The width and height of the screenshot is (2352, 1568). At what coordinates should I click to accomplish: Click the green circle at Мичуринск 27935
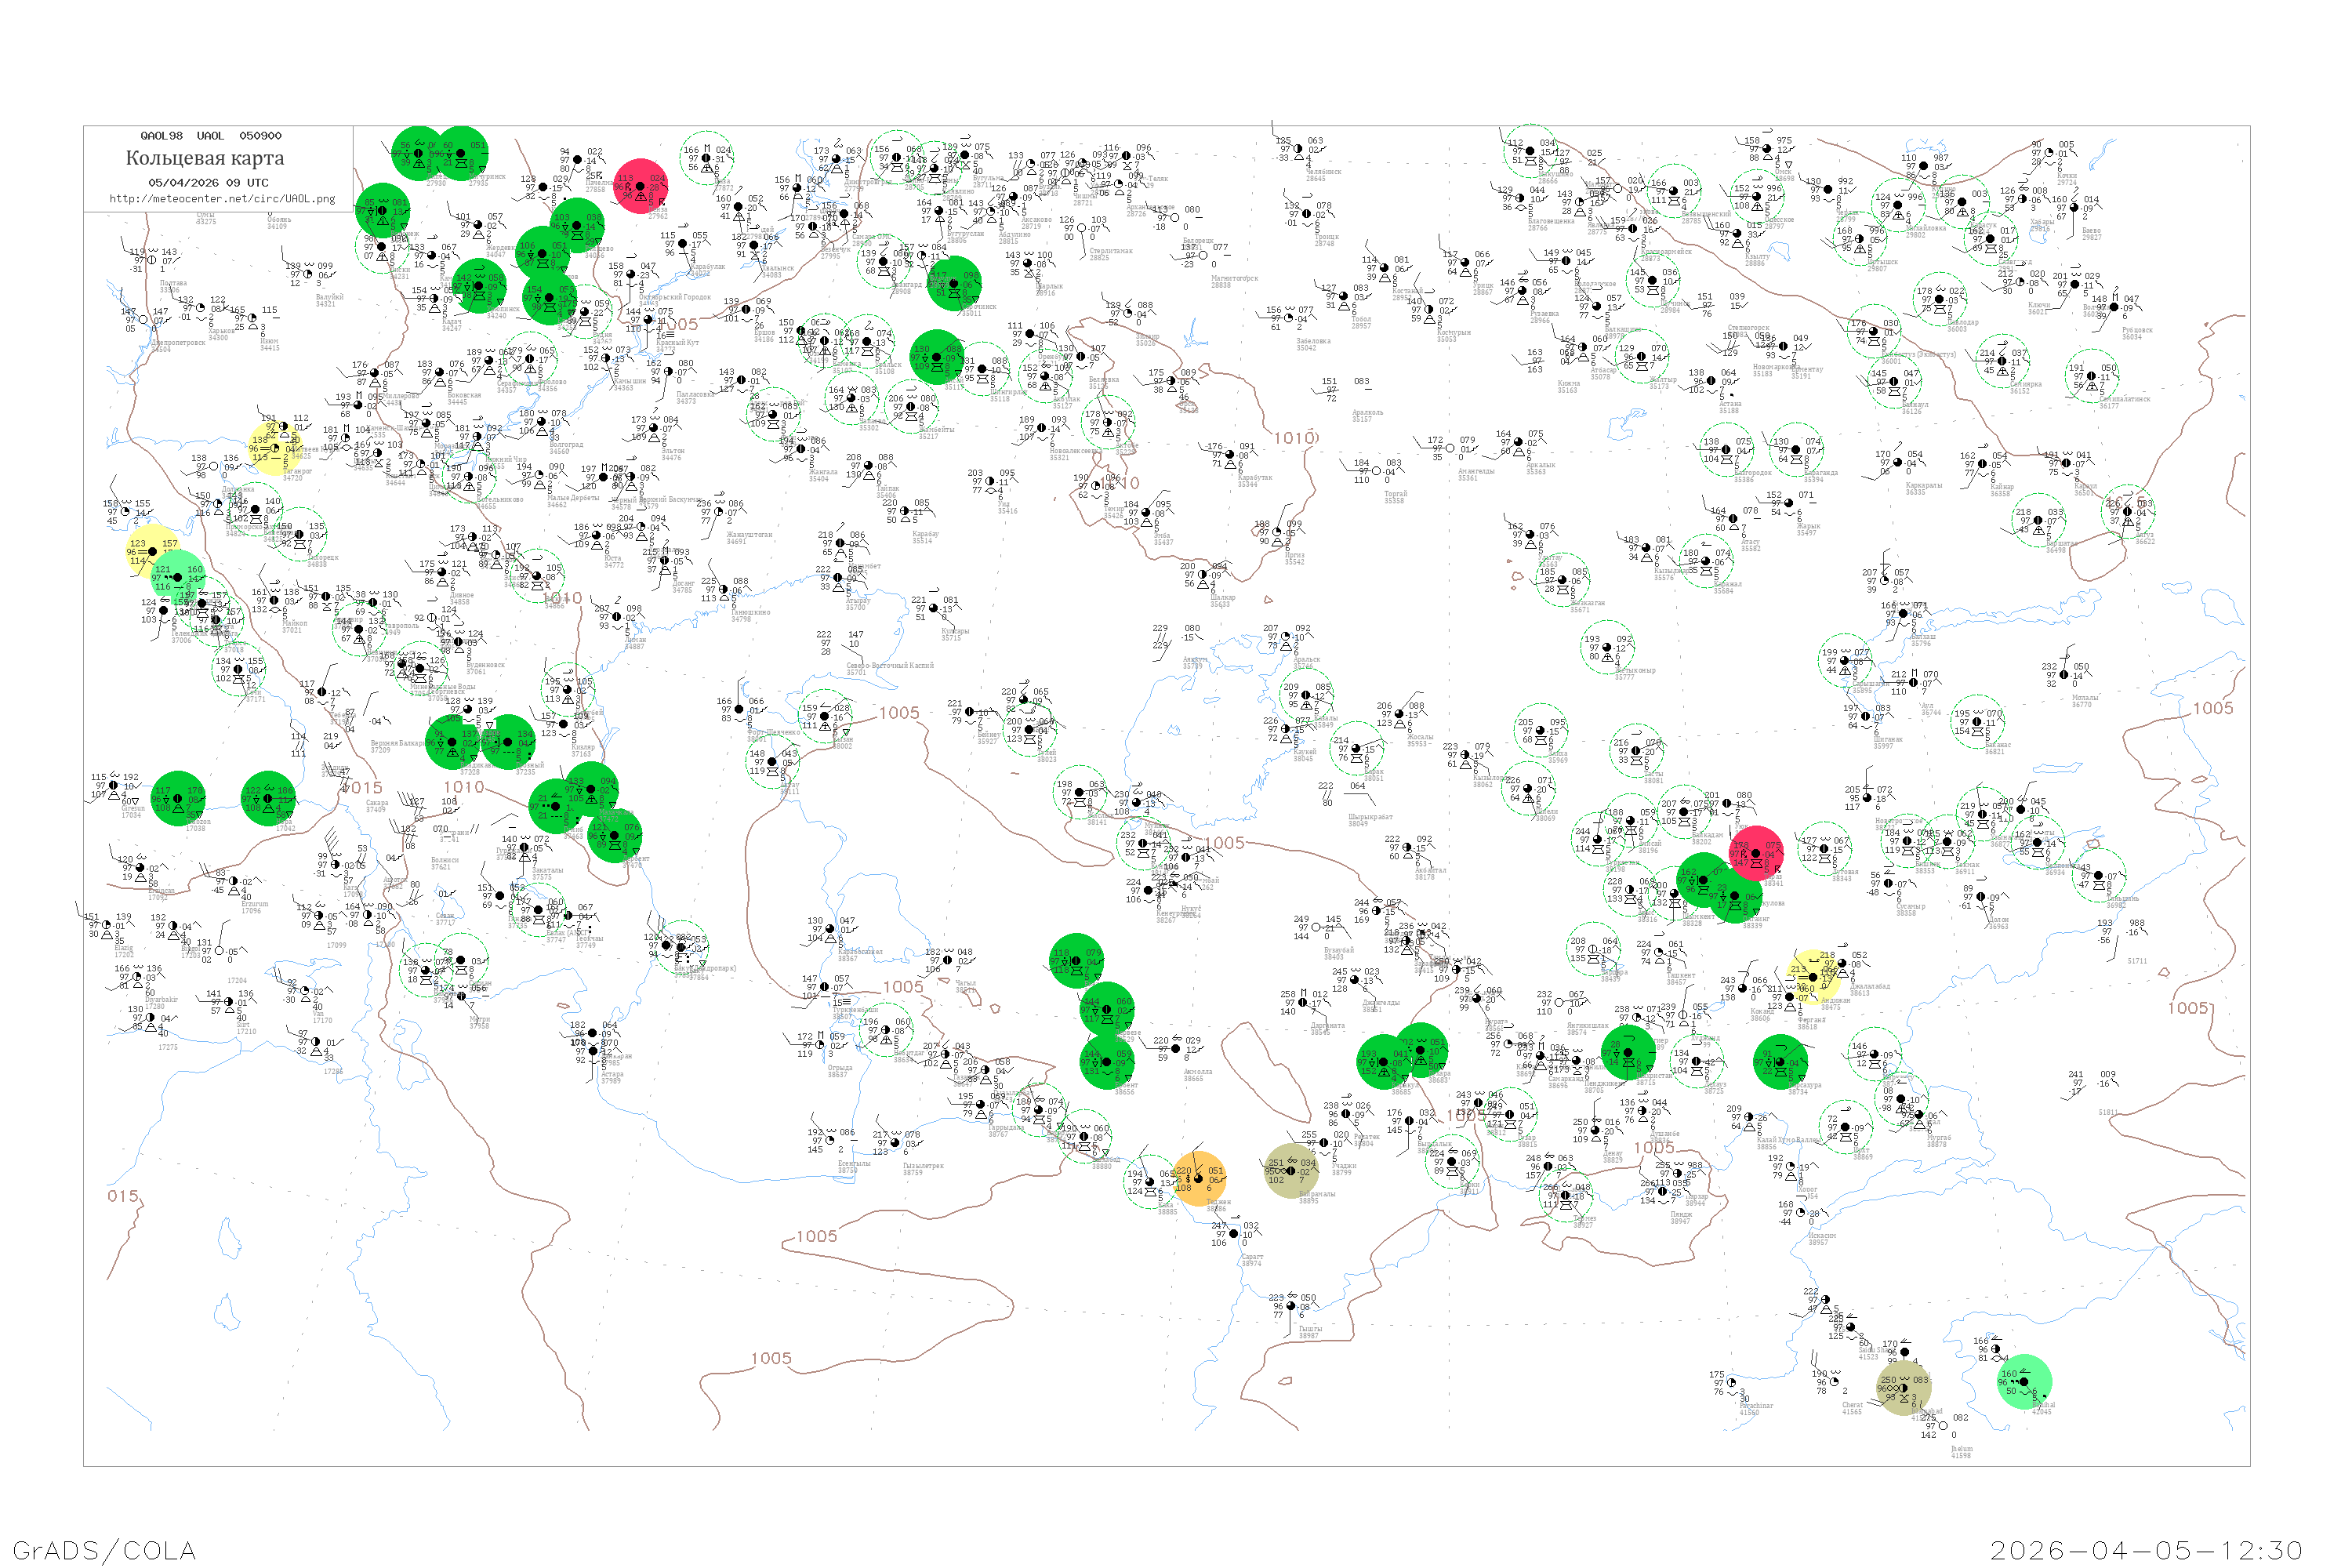[462, 153]
